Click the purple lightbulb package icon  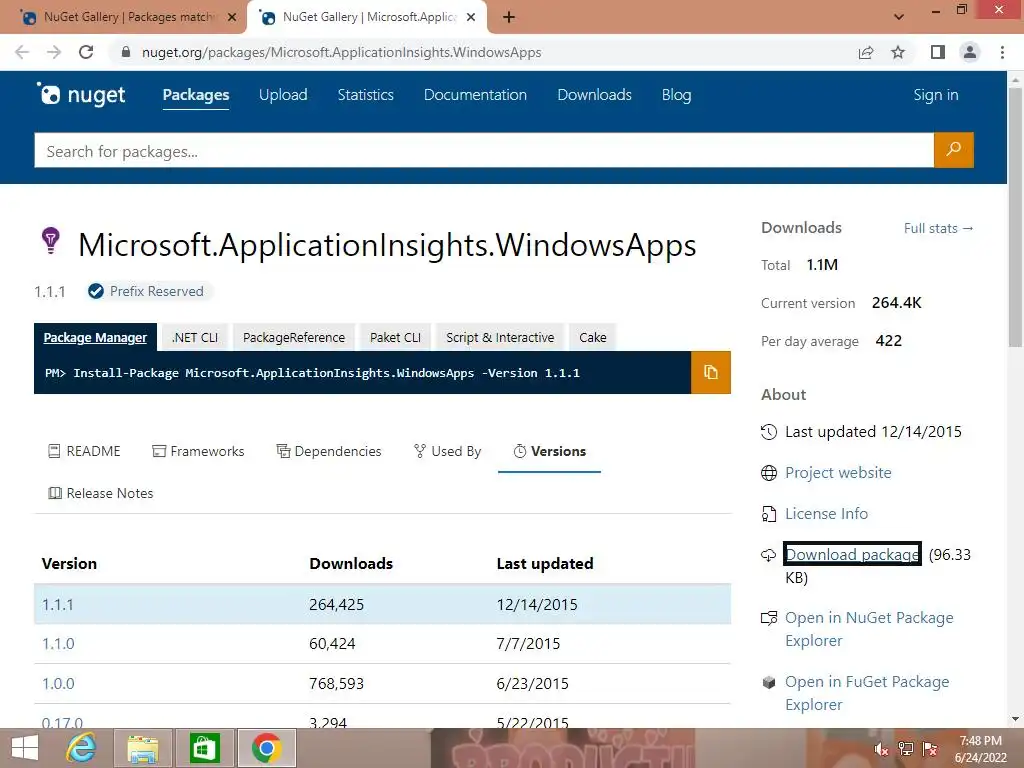(x=51, y=241)
